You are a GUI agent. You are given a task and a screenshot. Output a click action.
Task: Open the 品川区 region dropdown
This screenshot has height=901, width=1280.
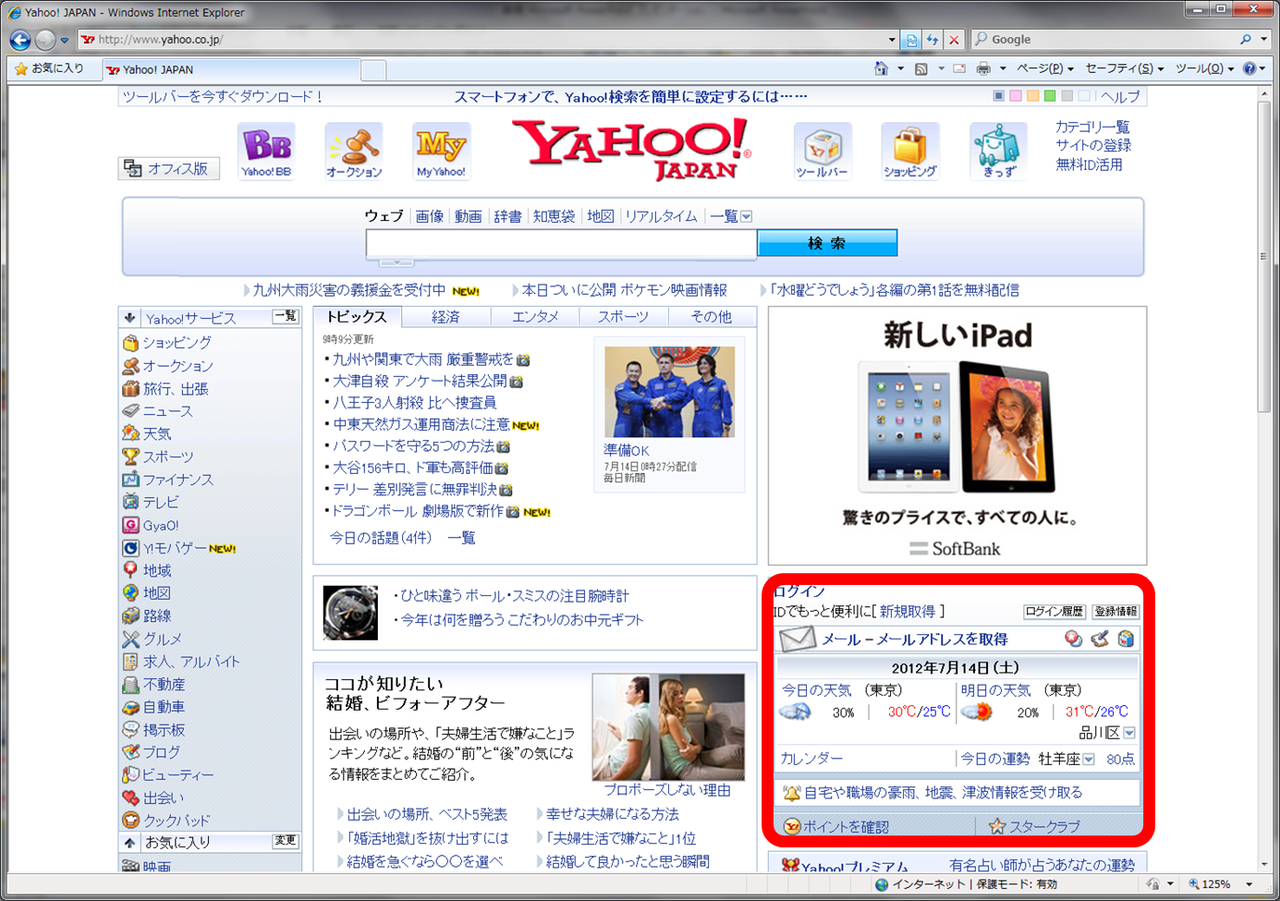point(1129,733)
